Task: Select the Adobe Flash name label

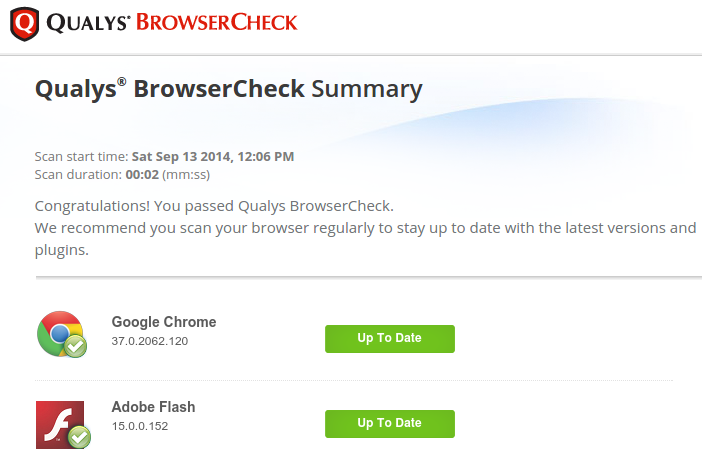Action: (153, 407)
